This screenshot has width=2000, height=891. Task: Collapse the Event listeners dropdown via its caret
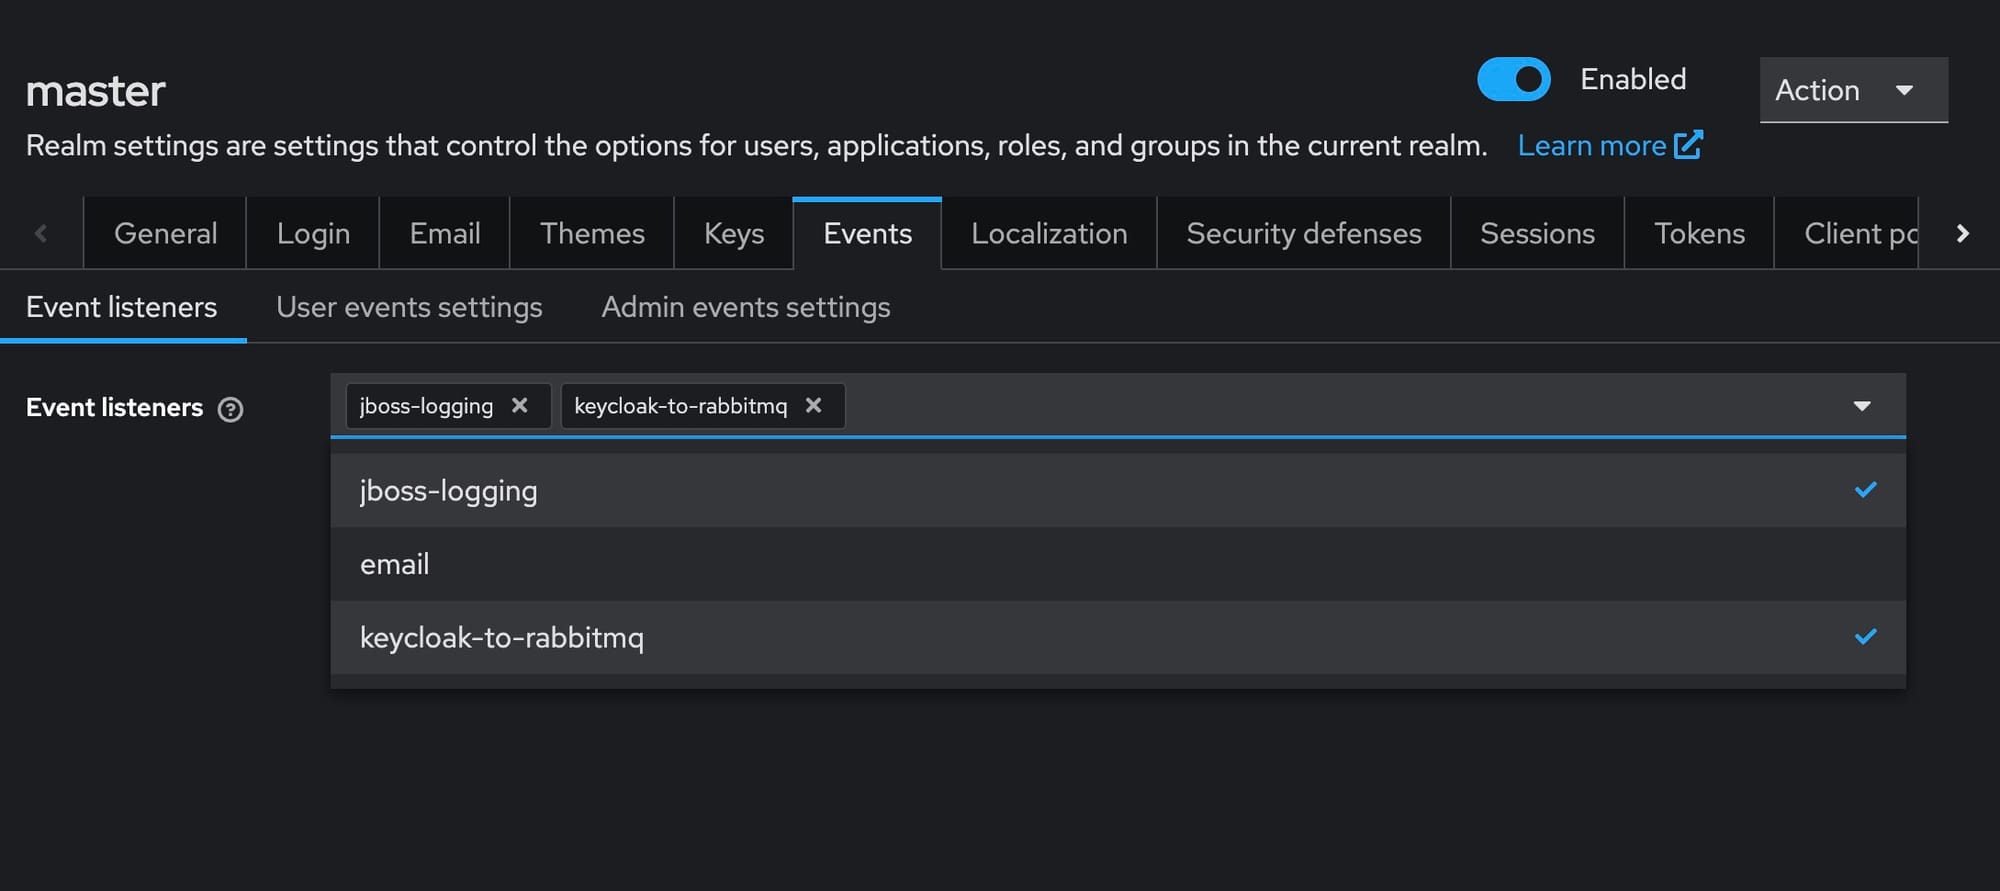pyautogui.click(x=1862, y=406)
